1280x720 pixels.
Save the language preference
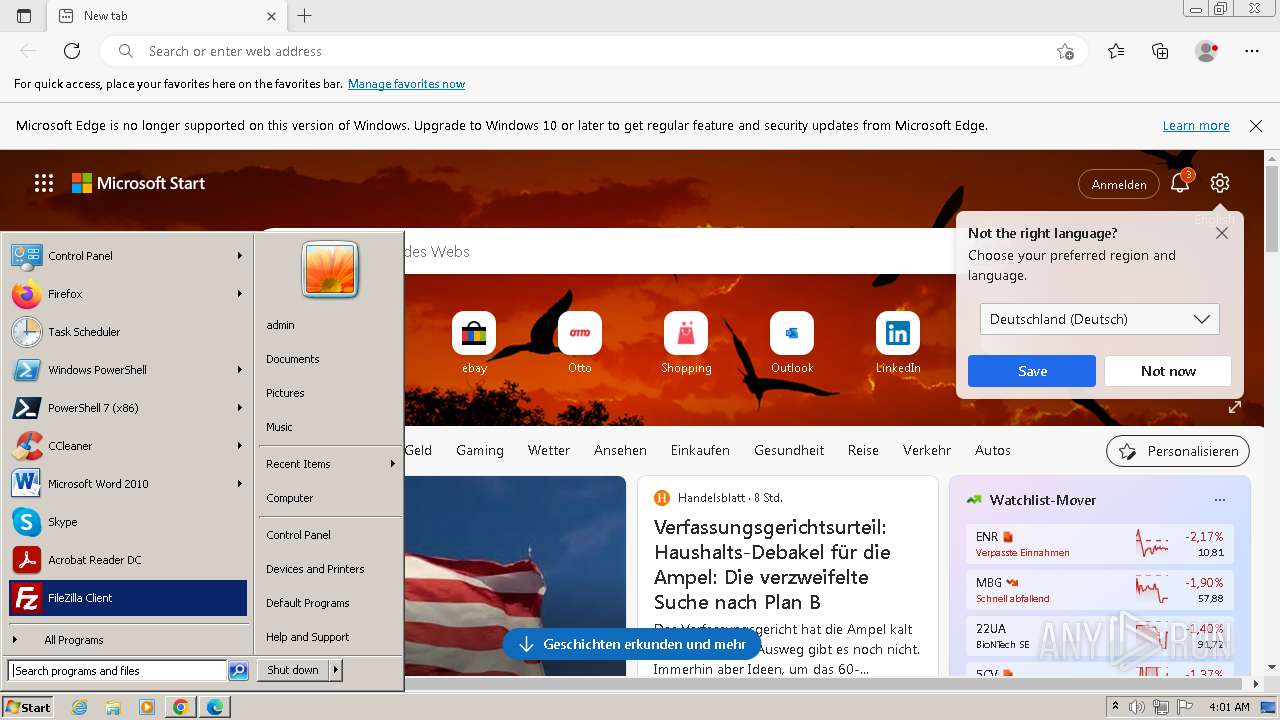(1032, 371)
